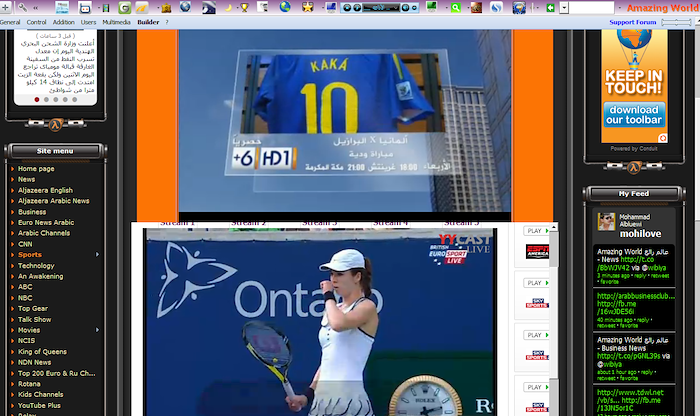
Task: Click the rightmost small round radio player button
Action: [414, 8]
